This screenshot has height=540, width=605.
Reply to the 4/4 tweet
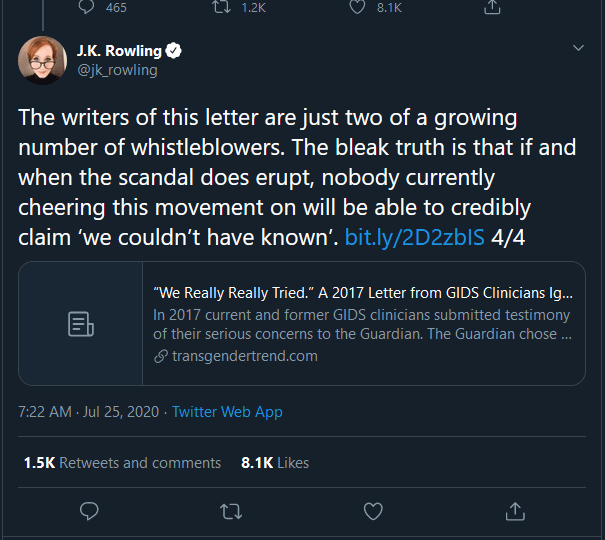[x=89, y=511]
